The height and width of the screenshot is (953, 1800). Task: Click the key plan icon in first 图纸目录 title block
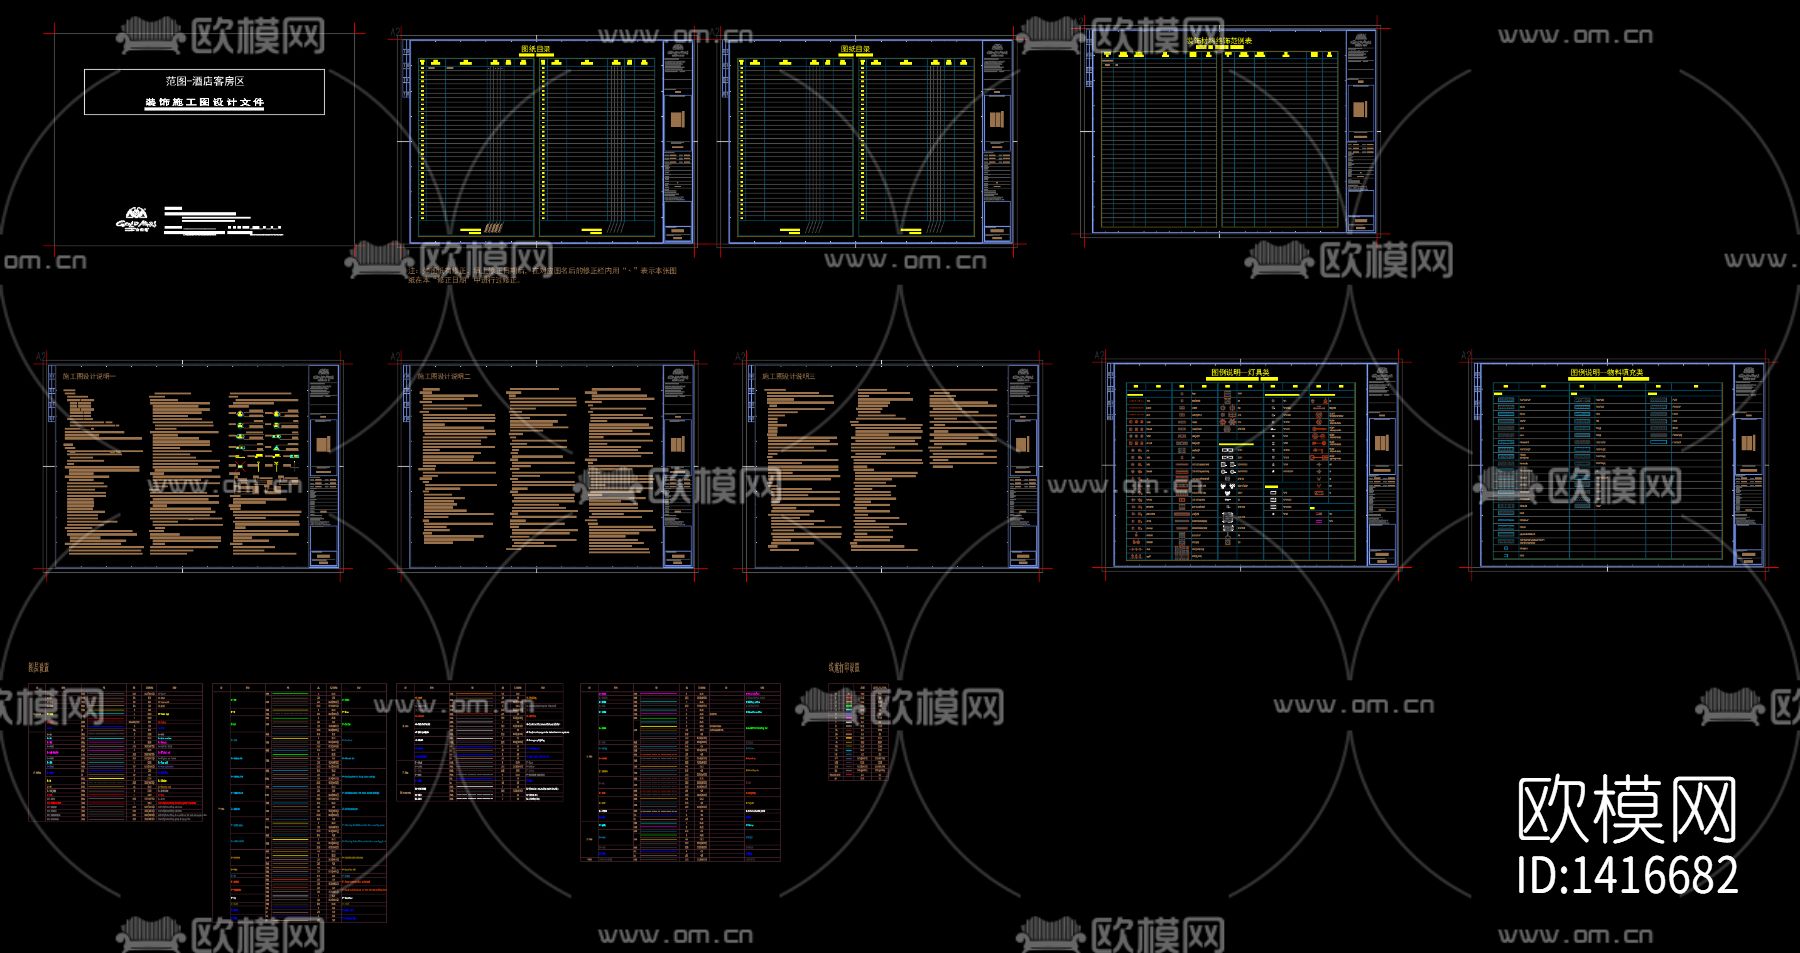pyautogui.click(x=678, y=120)
